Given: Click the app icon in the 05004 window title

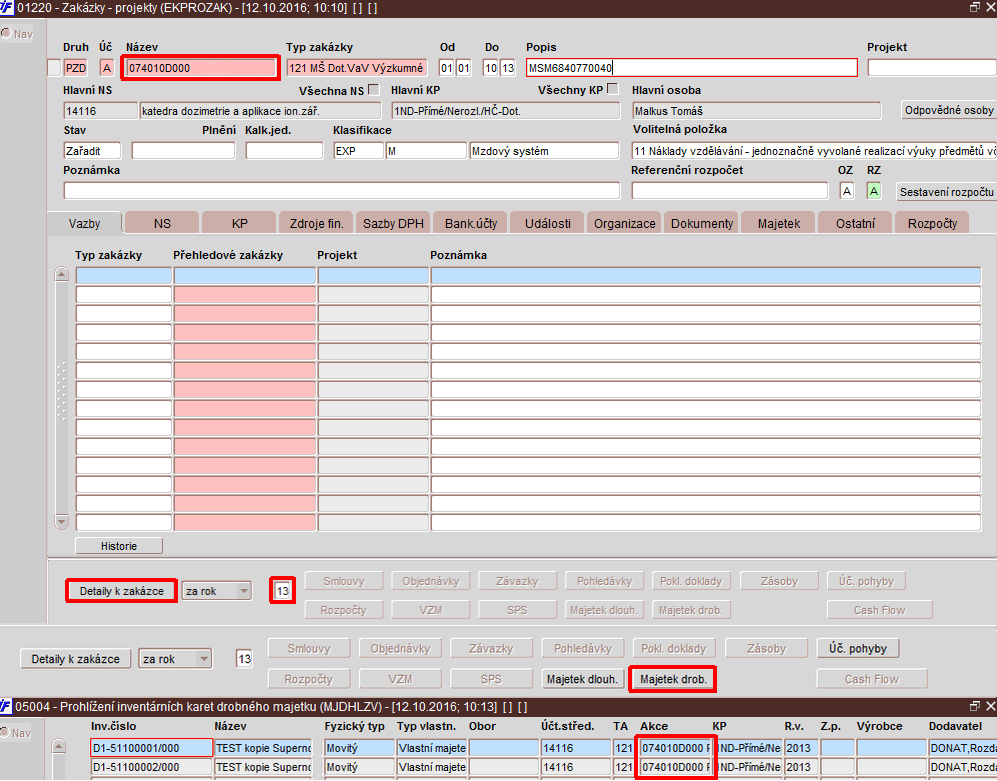Looking at the screenshot, I should coord(6,707).
